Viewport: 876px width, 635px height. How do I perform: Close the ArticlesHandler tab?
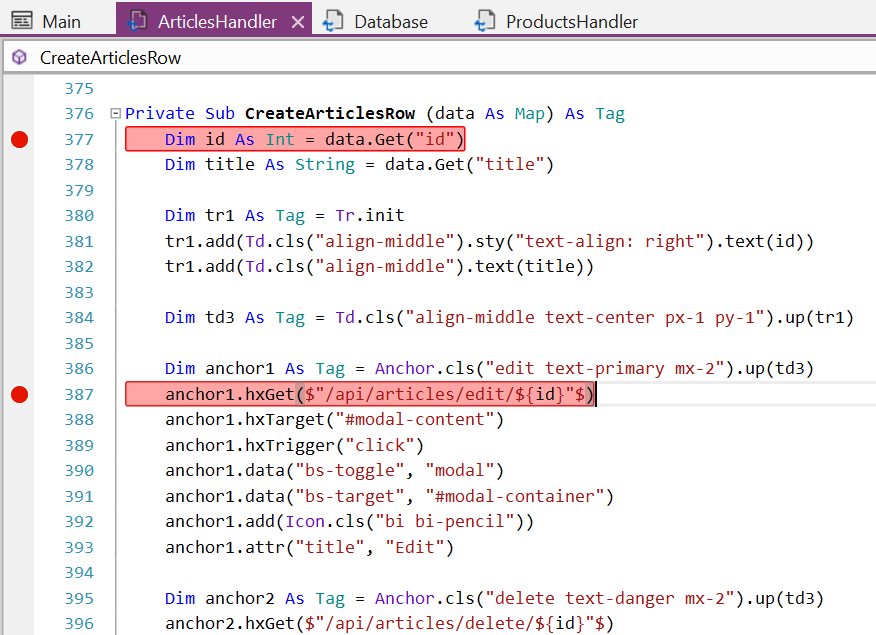298,22
